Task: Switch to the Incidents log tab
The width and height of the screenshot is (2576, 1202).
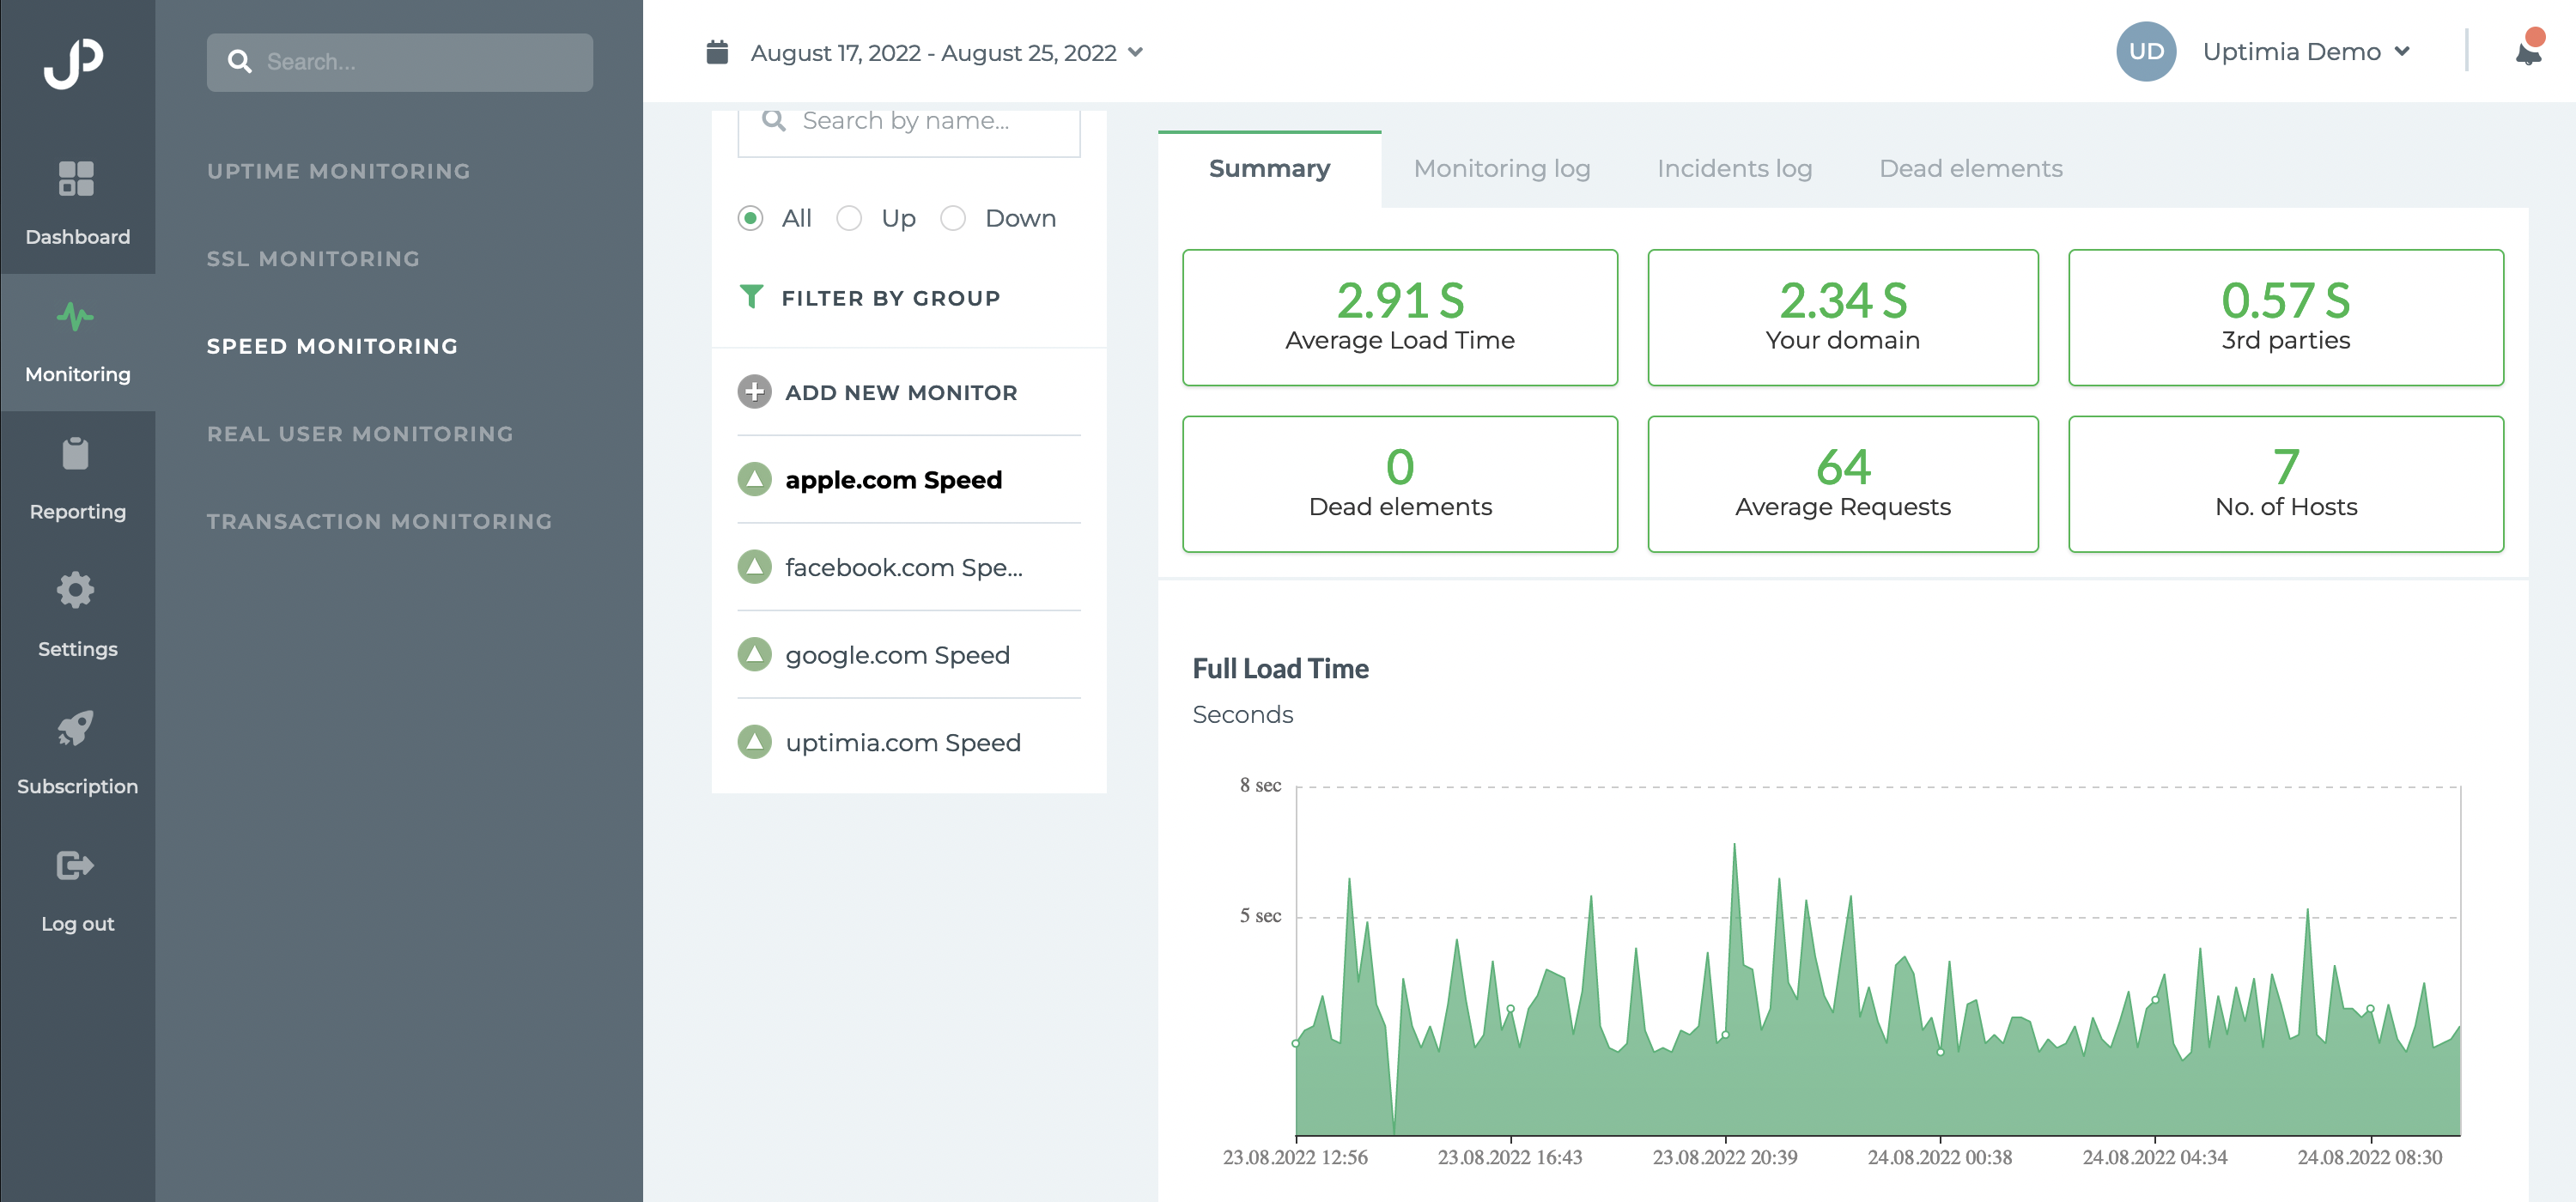Action: point(1734,169)
